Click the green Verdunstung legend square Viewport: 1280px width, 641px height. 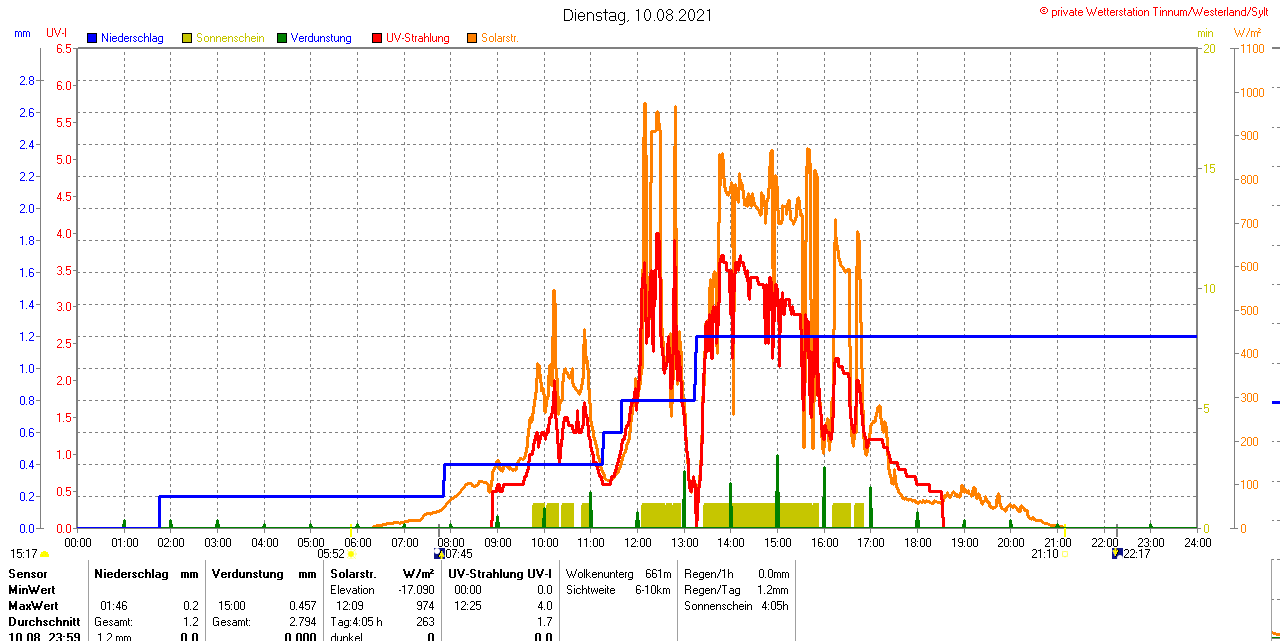(x=282, y=38)
